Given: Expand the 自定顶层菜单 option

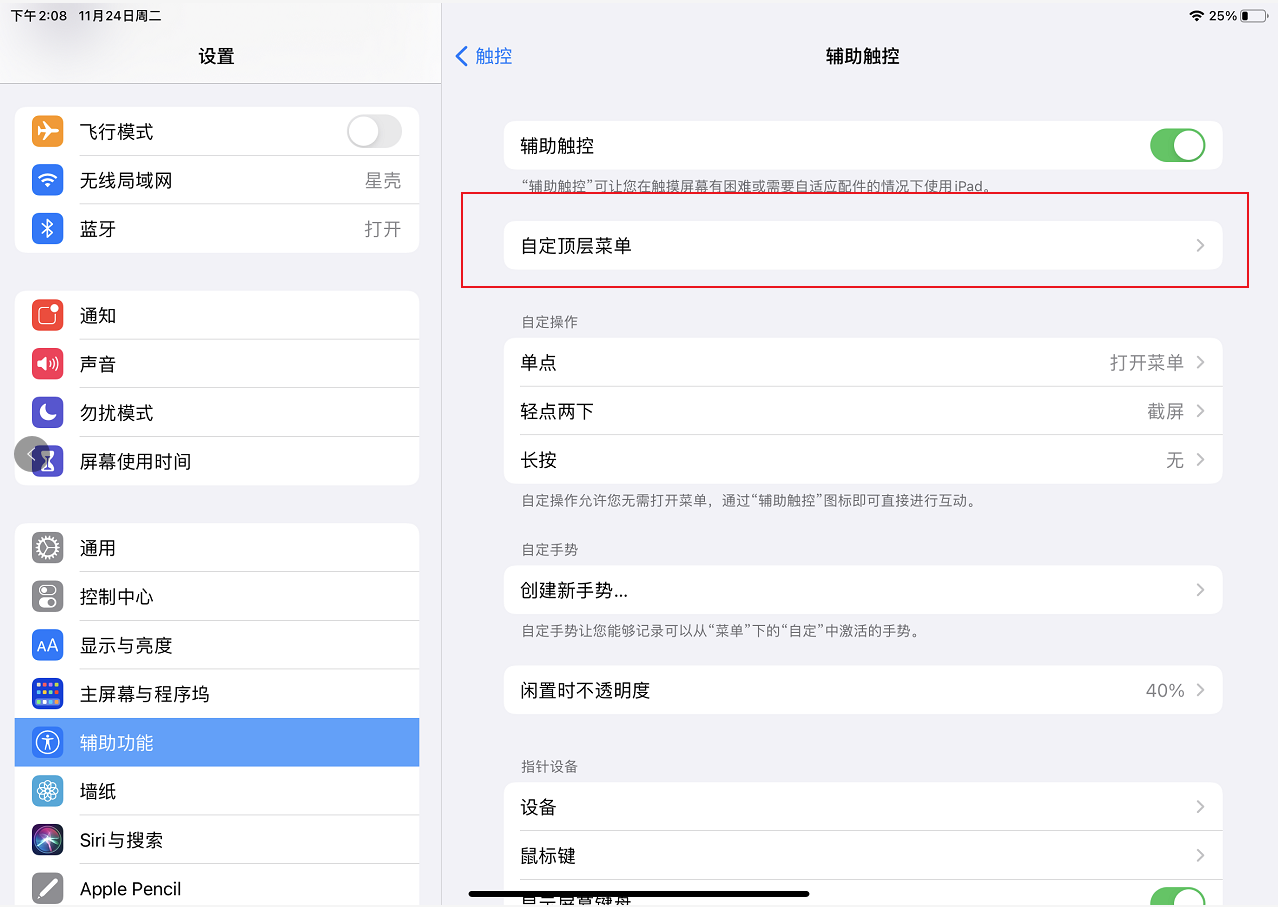Looking at the screenshot, I should 862,245.
